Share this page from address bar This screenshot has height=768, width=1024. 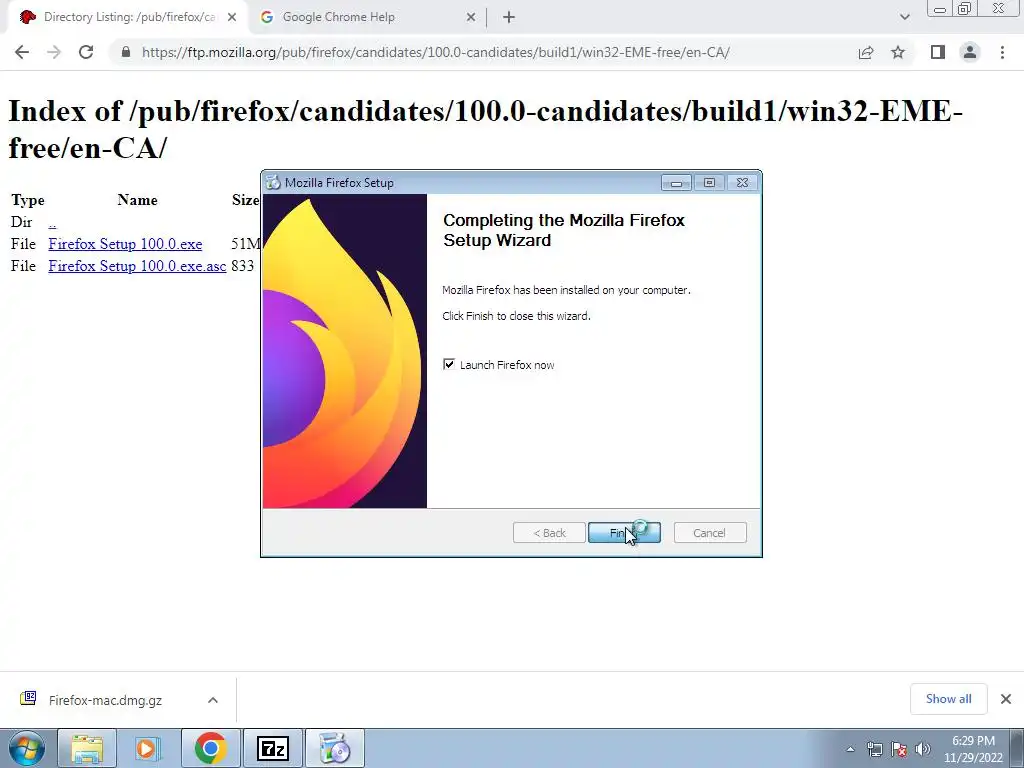[x=866, y=52]
